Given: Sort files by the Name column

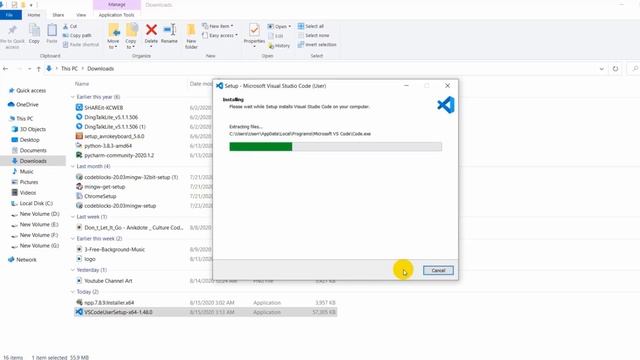Looking at the screenshot, I should pyautogui.click(x=82, y=84).
